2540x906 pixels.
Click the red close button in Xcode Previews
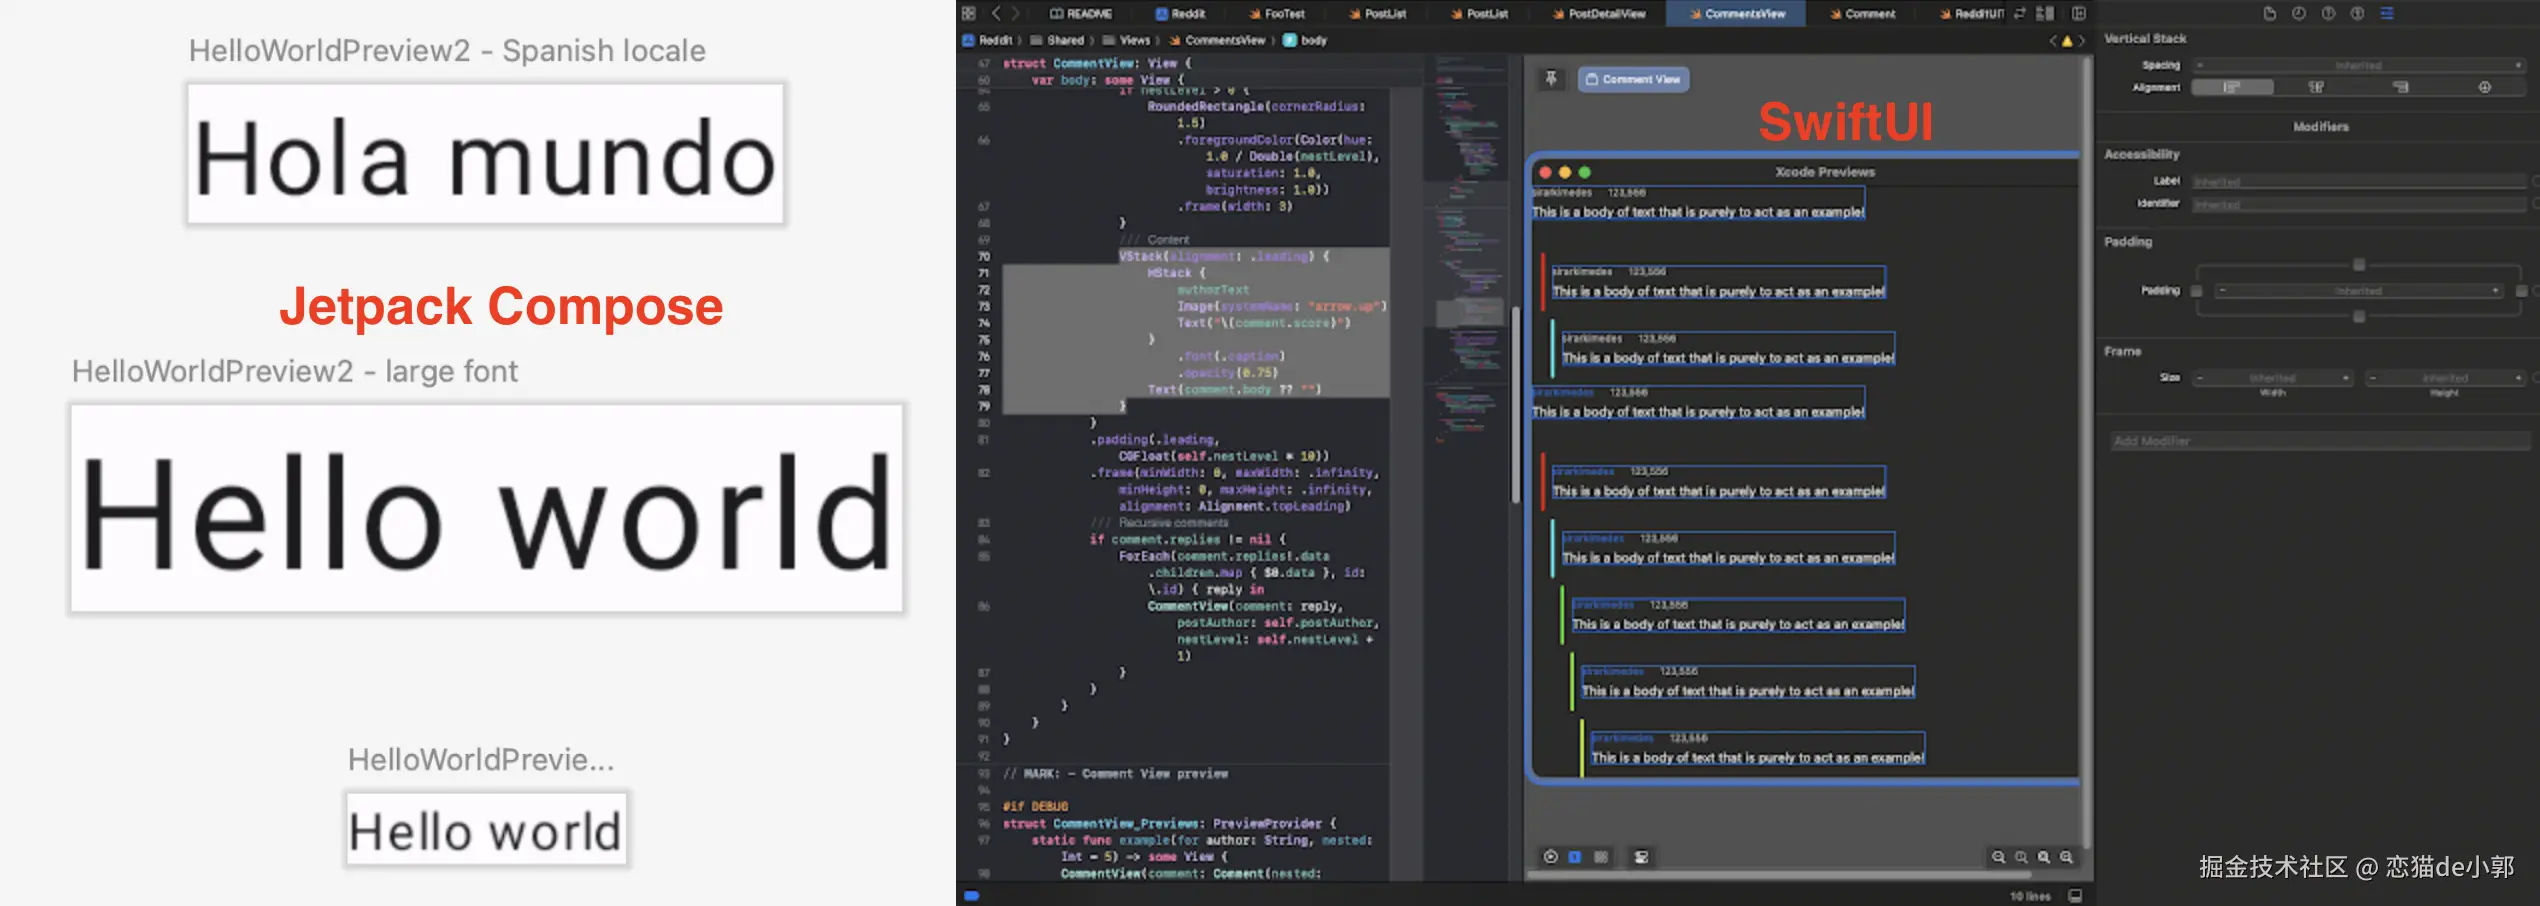pyautogui.click(x=1545, y=172)
